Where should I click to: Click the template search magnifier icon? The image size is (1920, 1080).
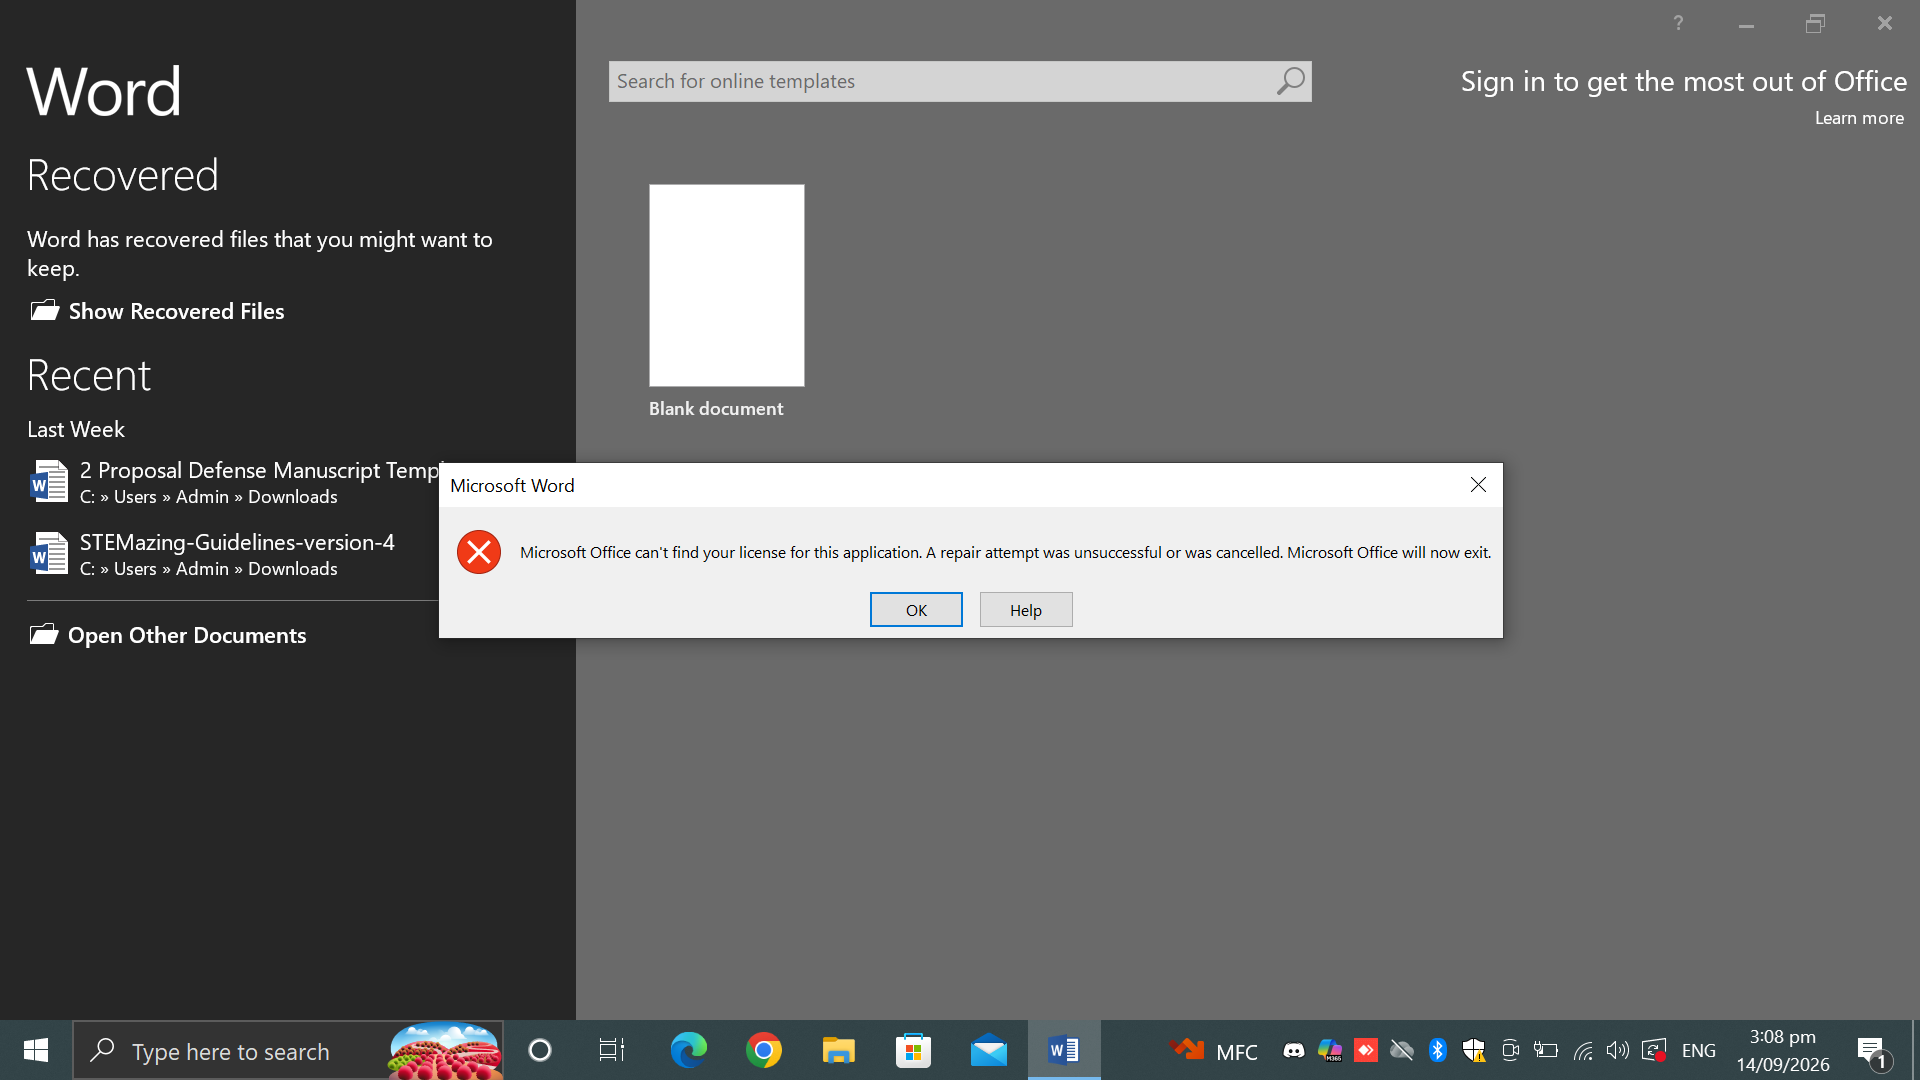click(1291, 81)
